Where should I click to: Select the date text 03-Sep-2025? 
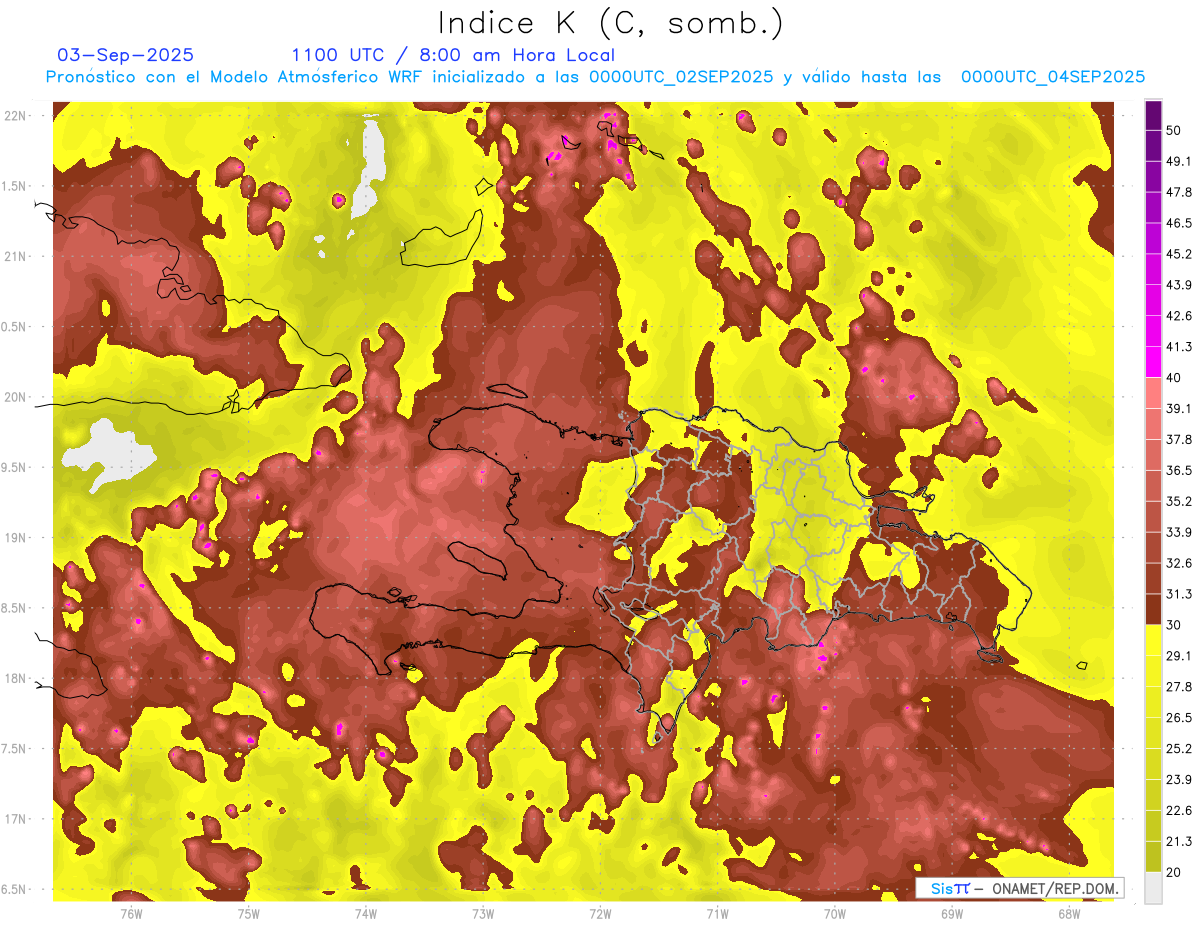pos(126,55)
